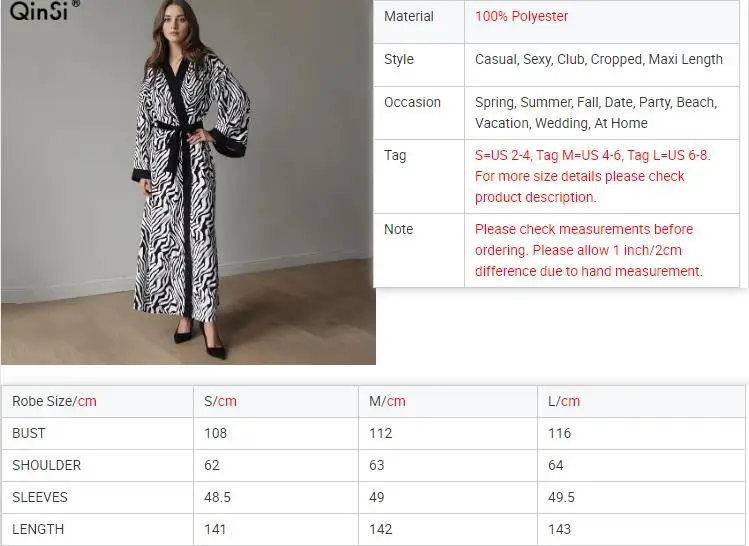Image resolution: width=749 pixels, height=546 pixels.
Task: Click the Casual, Sexy, Club style description
Action: (598, 59)
